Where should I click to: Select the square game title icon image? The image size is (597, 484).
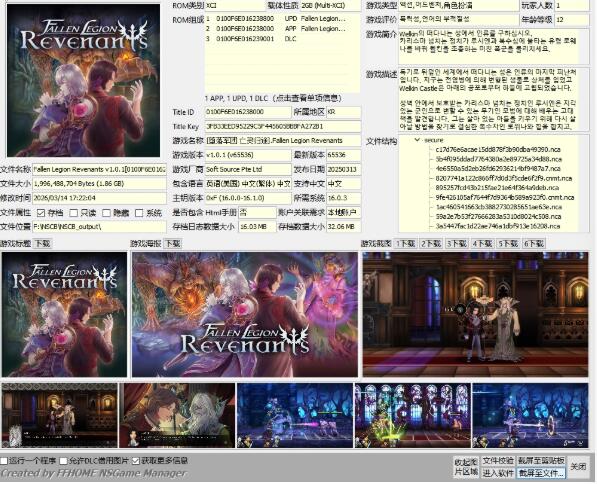click(x=64, y=315)
